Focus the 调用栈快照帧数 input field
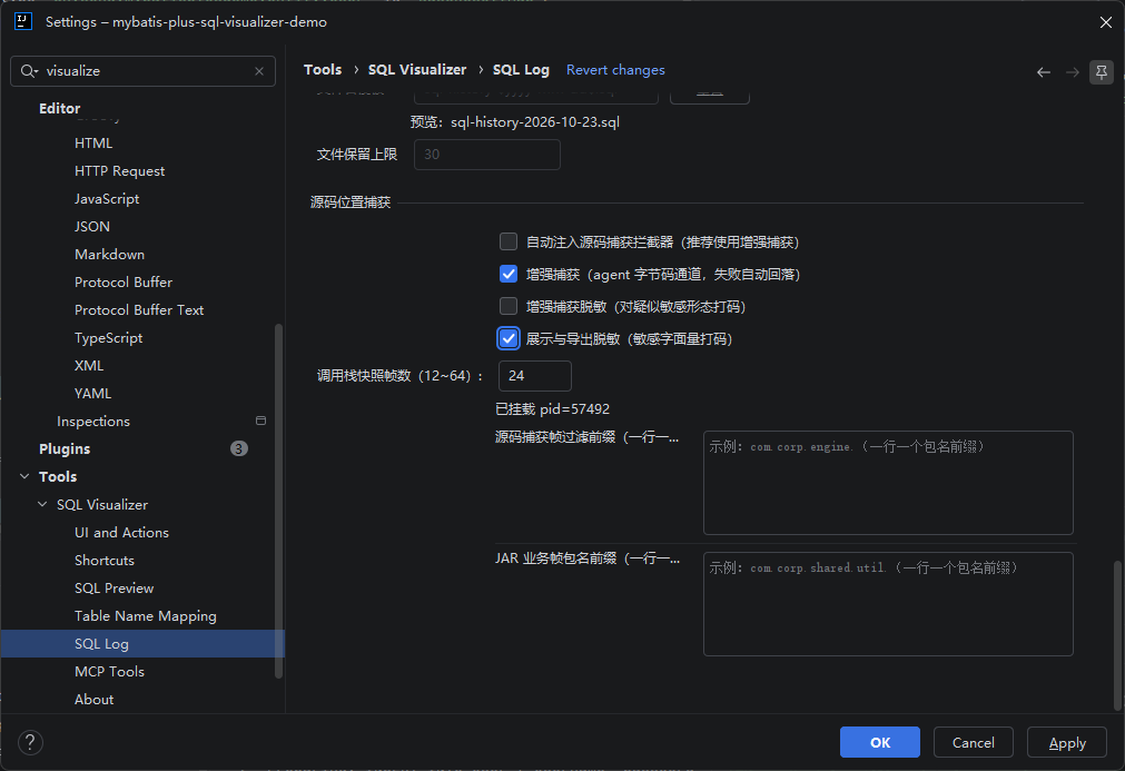Viewport: 1125px width, 771px height. point(535,376)
